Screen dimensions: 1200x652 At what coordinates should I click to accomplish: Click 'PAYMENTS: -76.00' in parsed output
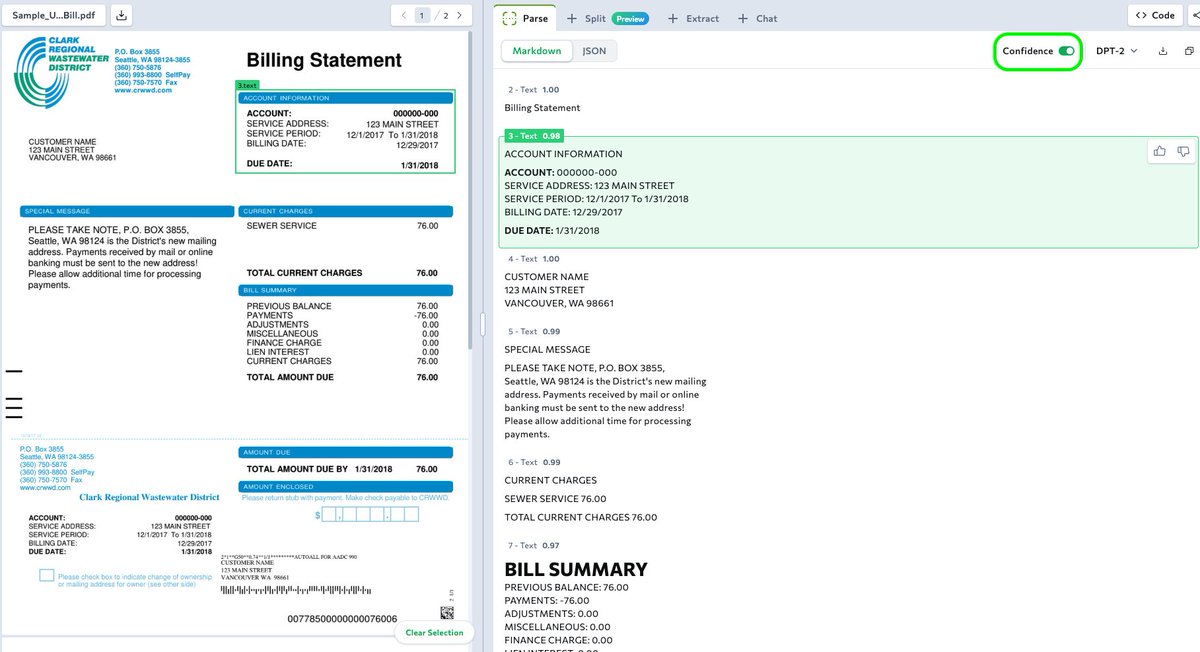coord(549,601)
